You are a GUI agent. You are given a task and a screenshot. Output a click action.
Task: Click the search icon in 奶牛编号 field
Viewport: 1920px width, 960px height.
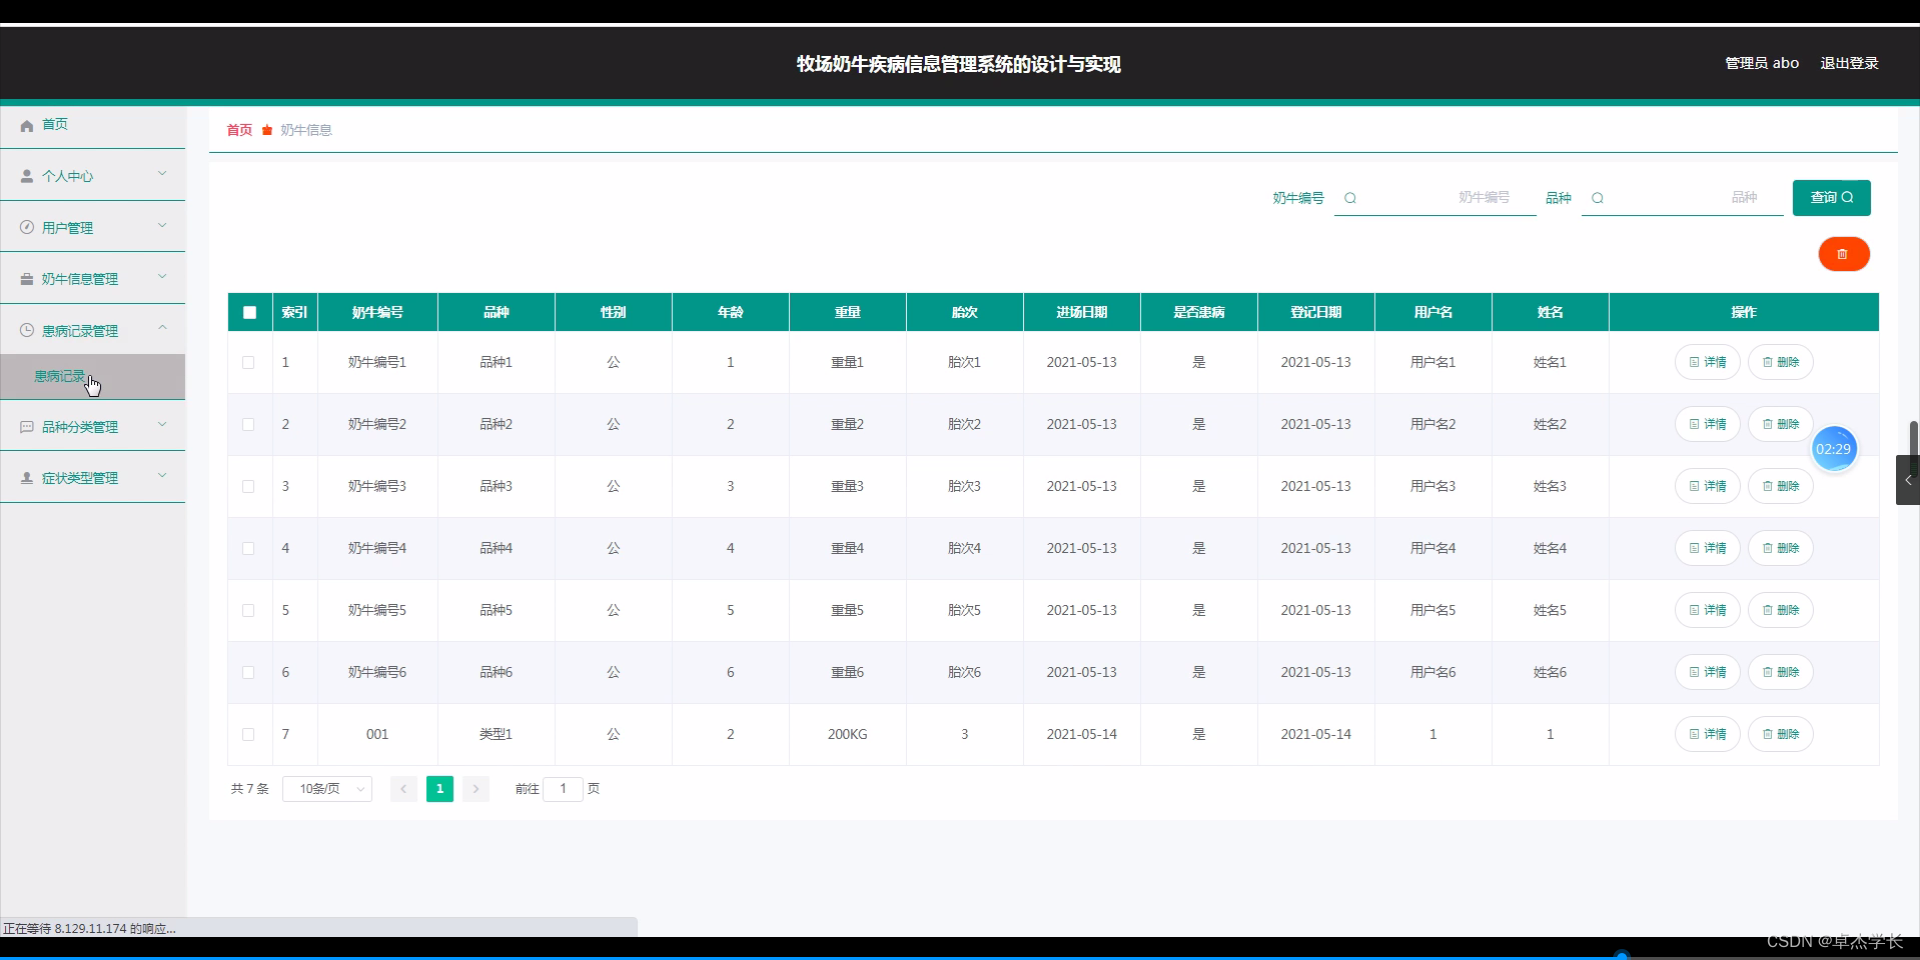pos(1350,198)
